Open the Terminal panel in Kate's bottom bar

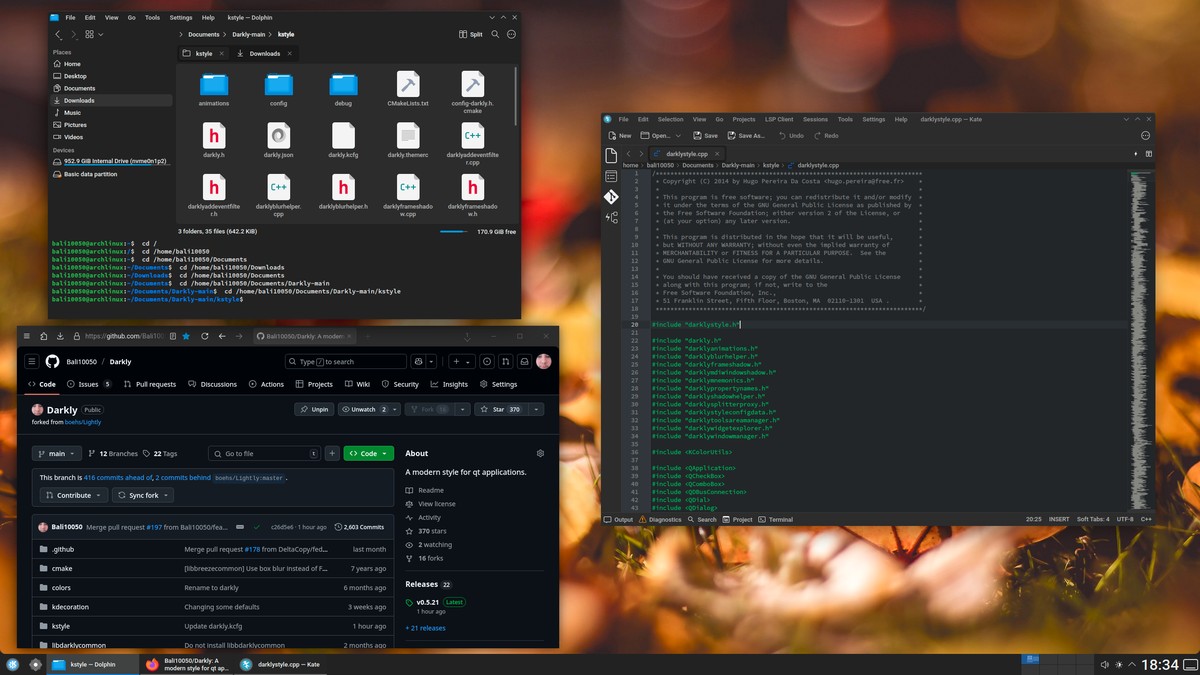coord(775,519)
